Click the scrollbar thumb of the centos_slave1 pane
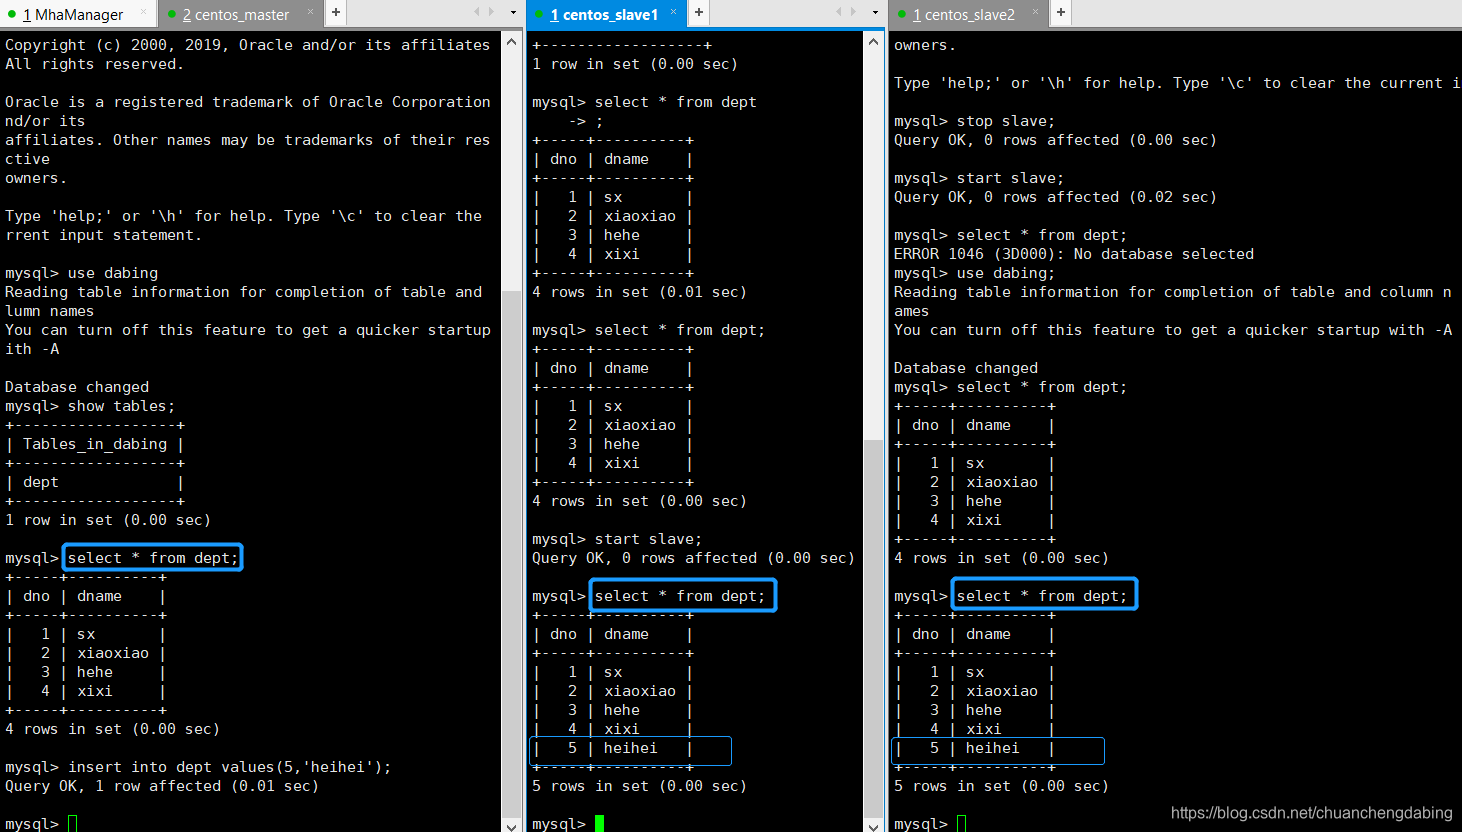This screenshot has width=1462, height=832. 874,627
